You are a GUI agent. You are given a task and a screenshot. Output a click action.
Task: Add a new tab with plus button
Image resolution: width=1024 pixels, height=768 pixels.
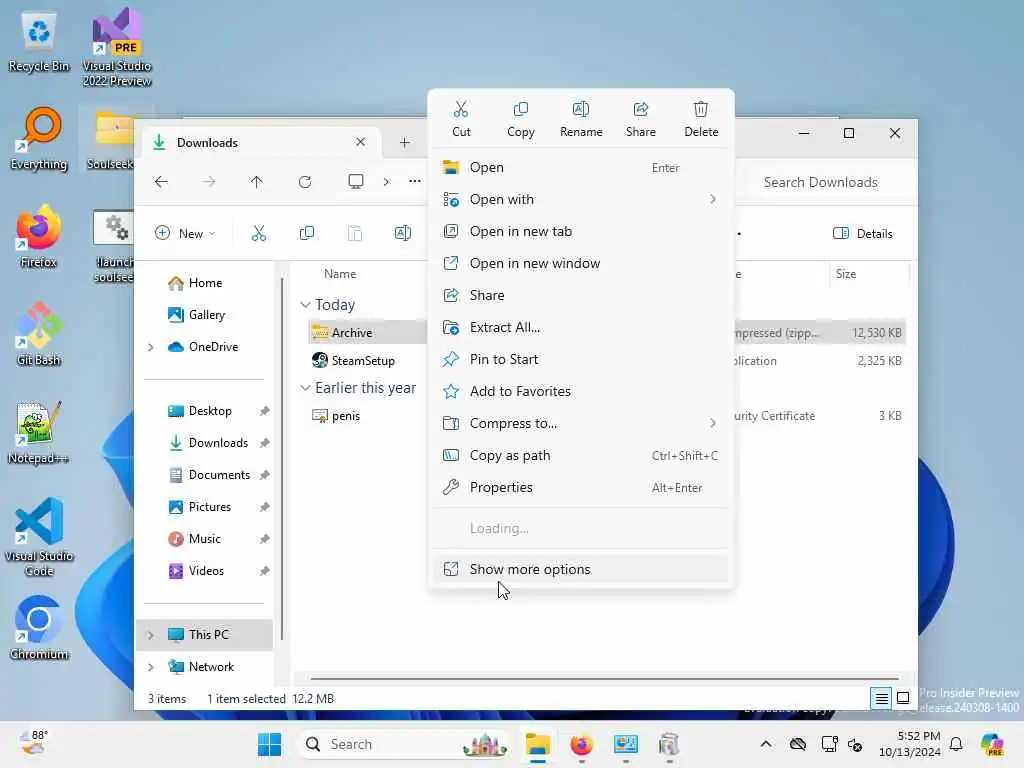pyautogui.click(x=404, y=142)
